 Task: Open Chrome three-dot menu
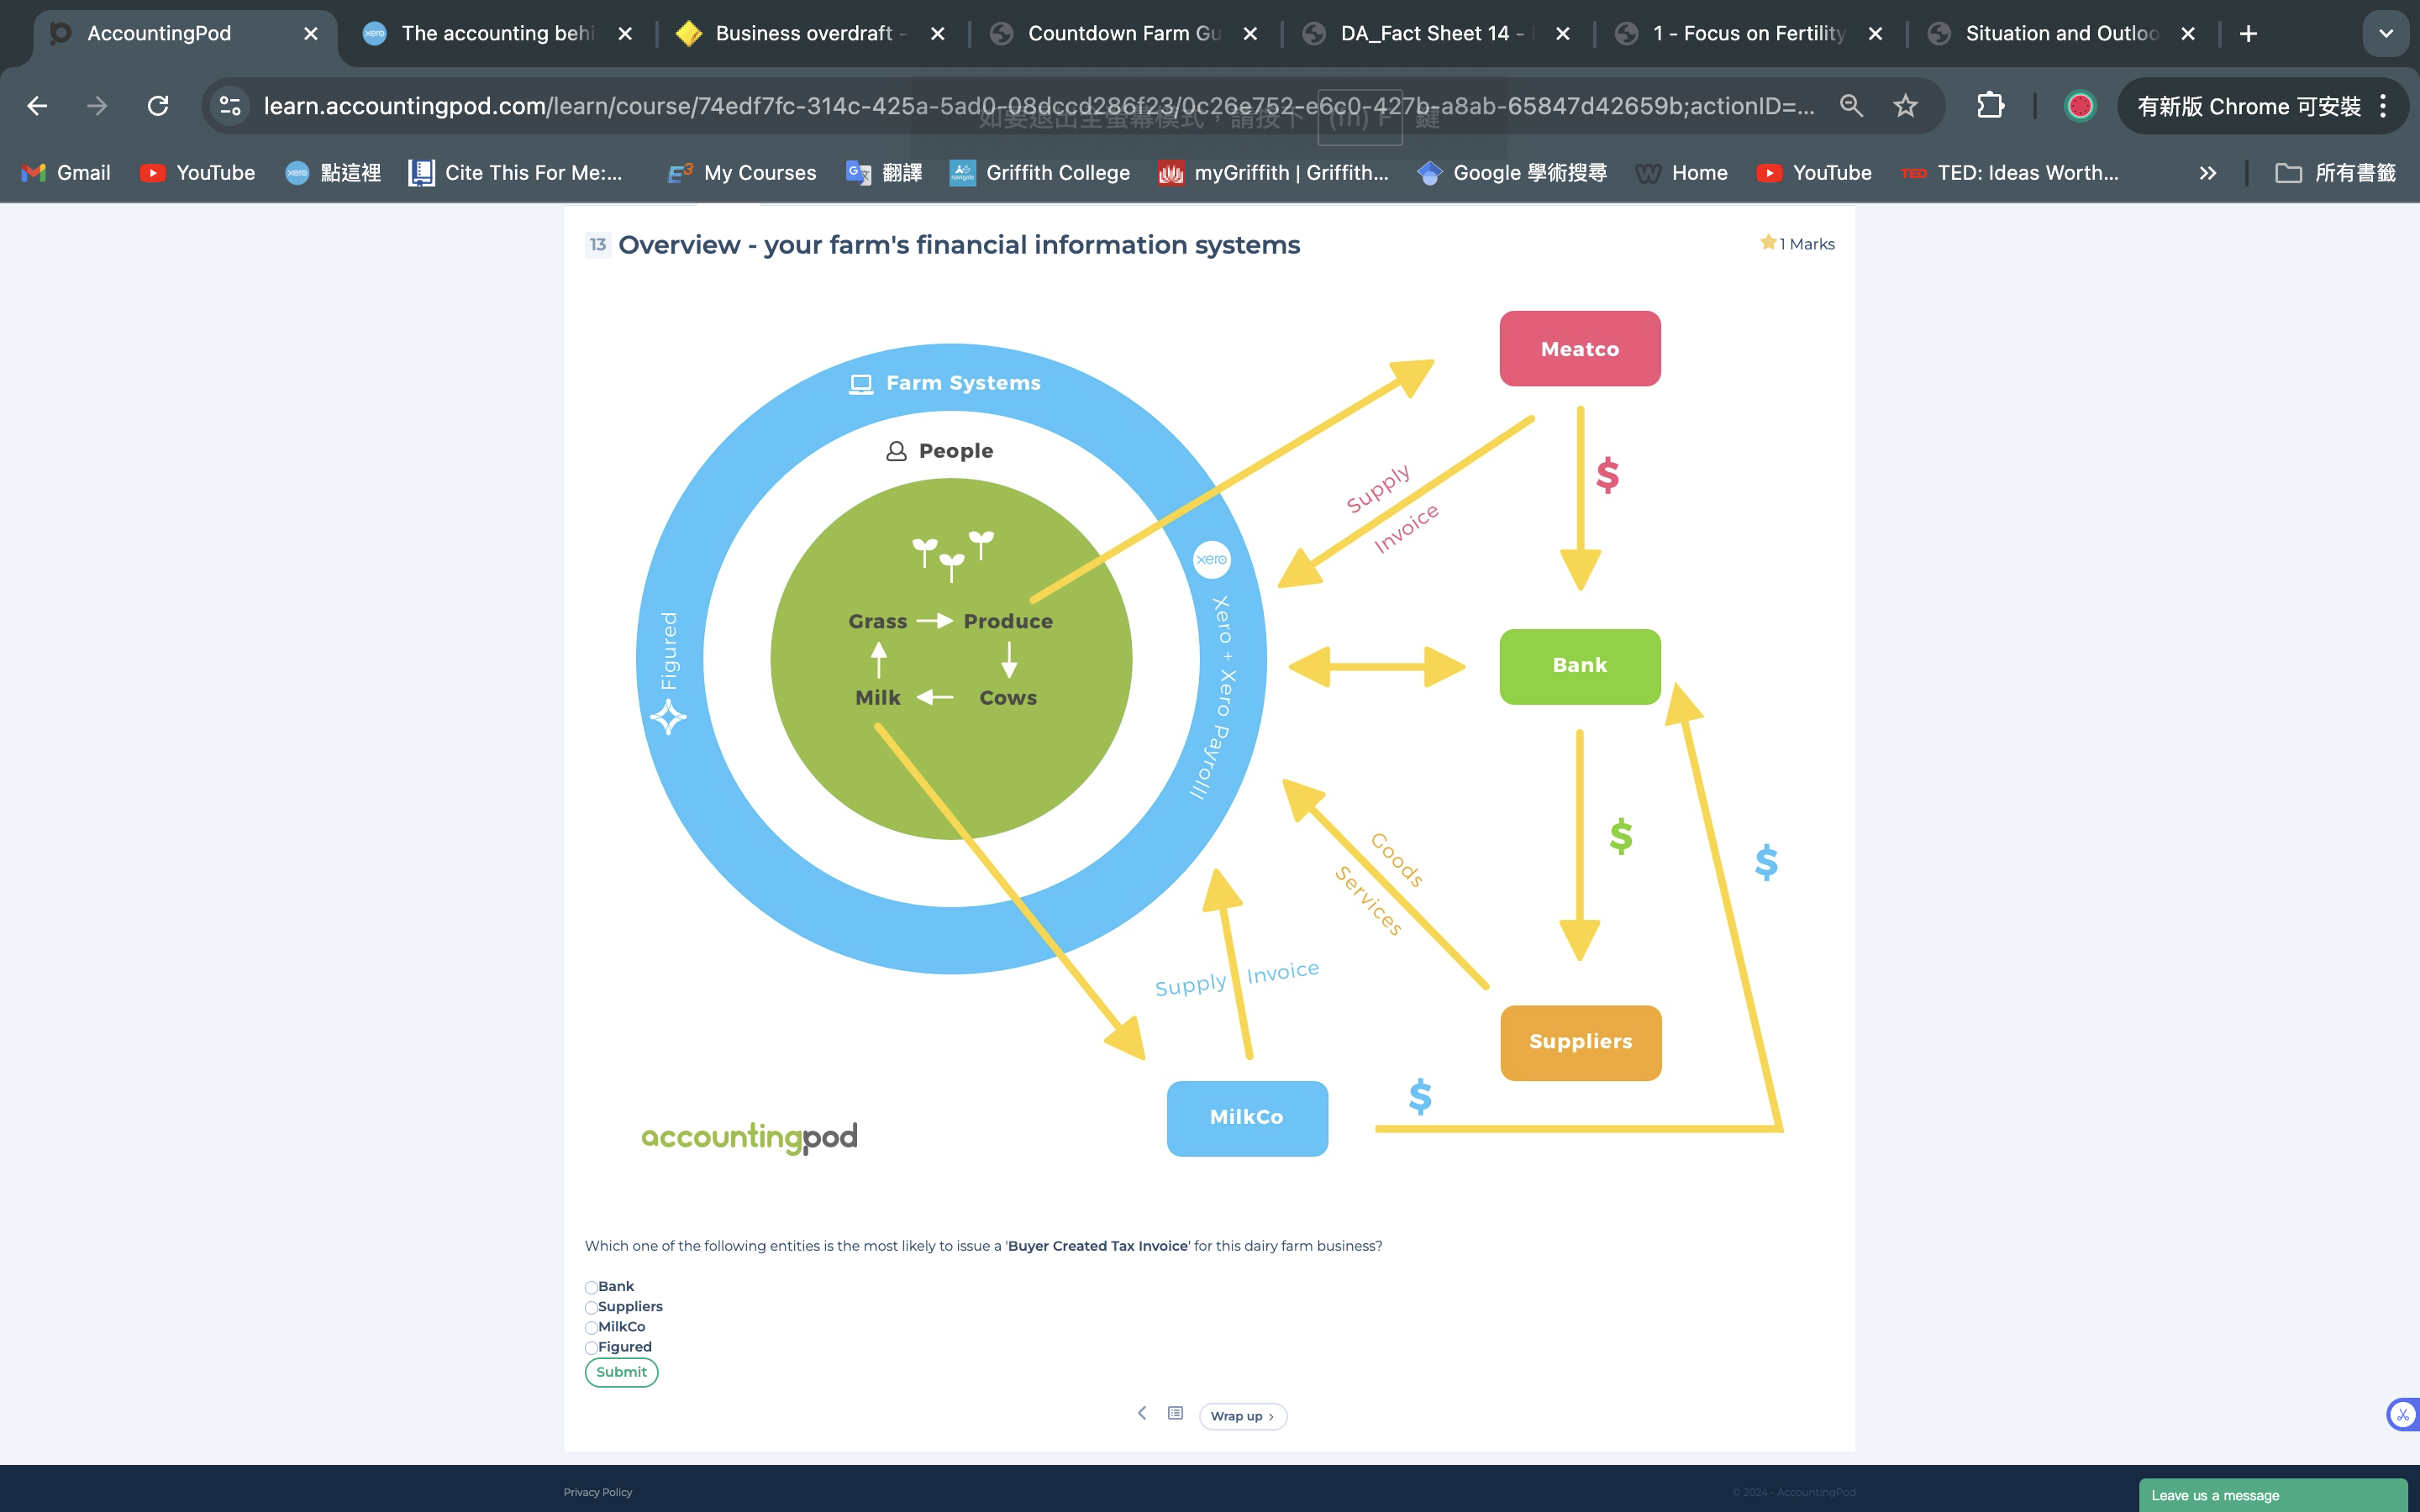tap(2384, 106)
